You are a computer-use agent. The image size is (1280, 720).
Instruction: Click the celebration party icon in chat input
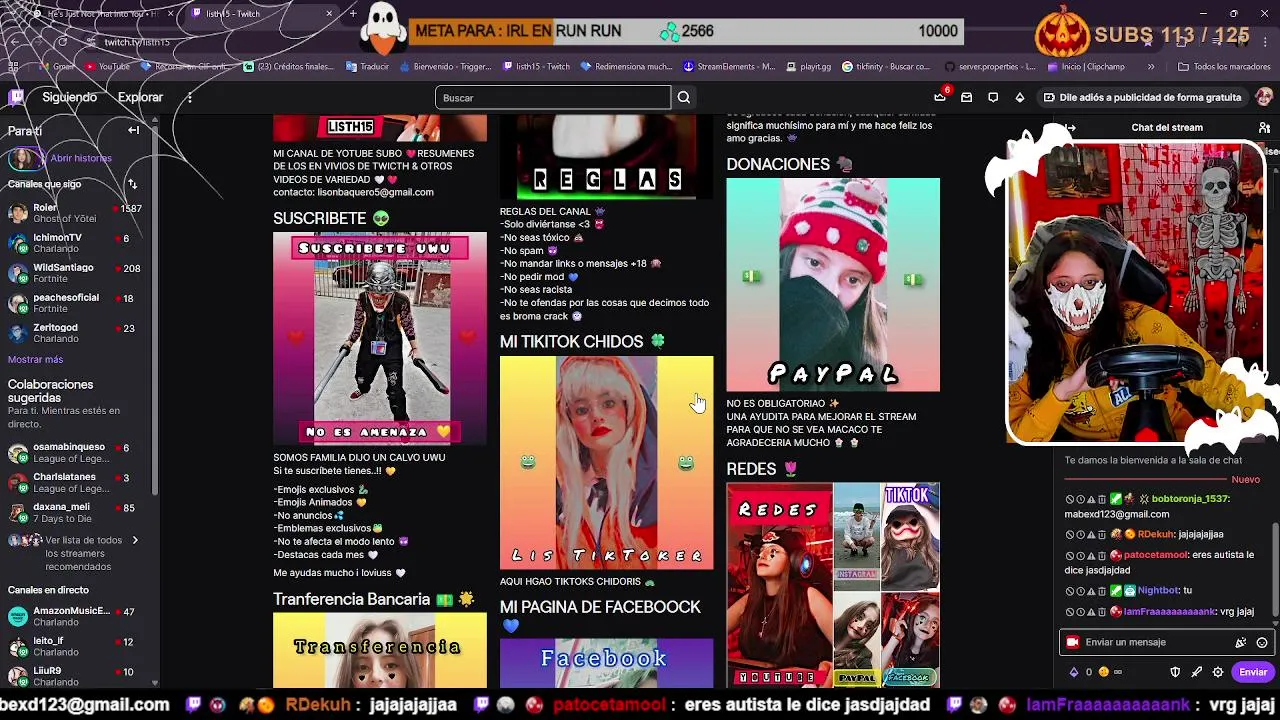1241,642
